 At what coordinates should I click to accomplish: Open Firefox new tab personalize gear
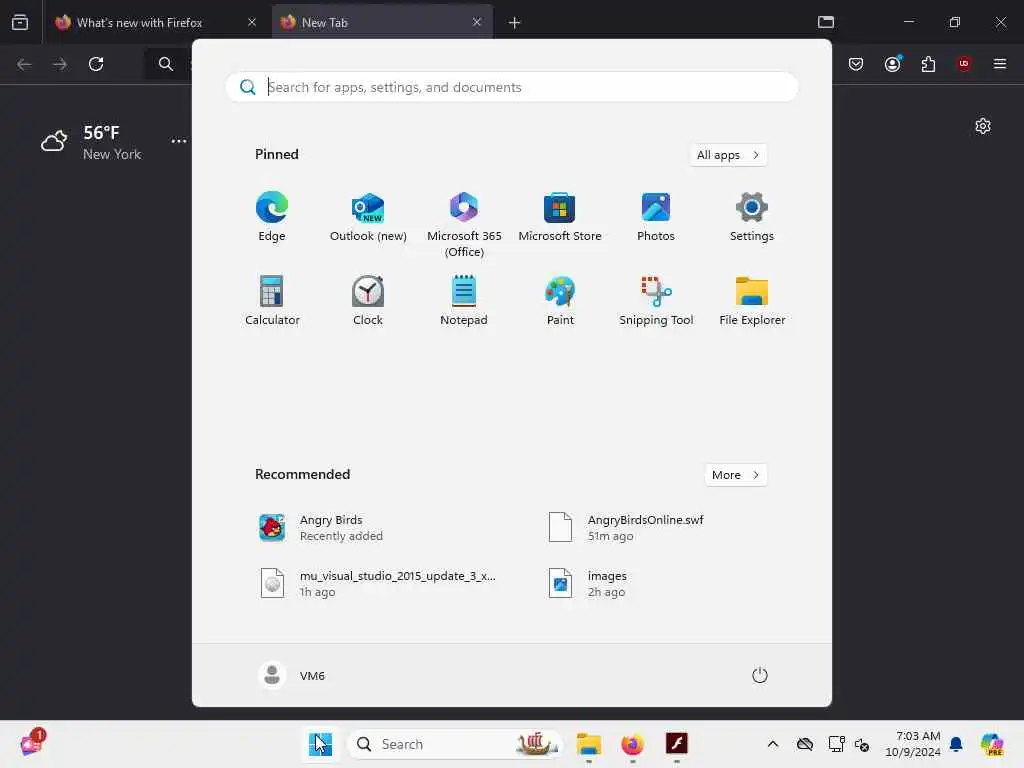tap(982, 126)
